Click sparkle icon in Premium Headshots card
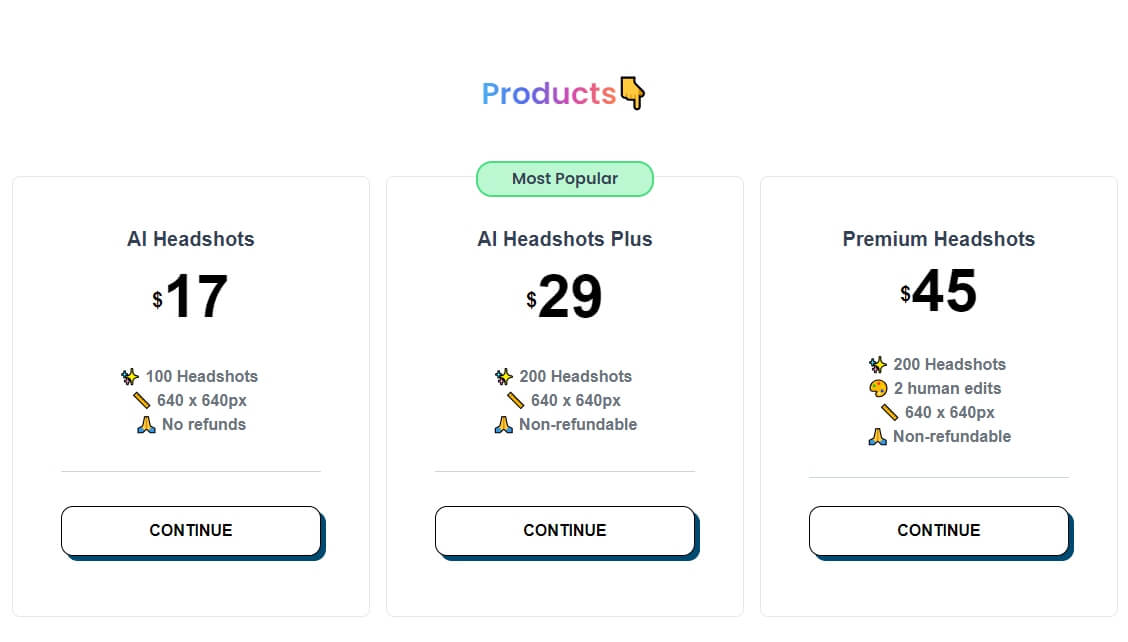Viewport: 1128px width, 642px height. point(878,365)
